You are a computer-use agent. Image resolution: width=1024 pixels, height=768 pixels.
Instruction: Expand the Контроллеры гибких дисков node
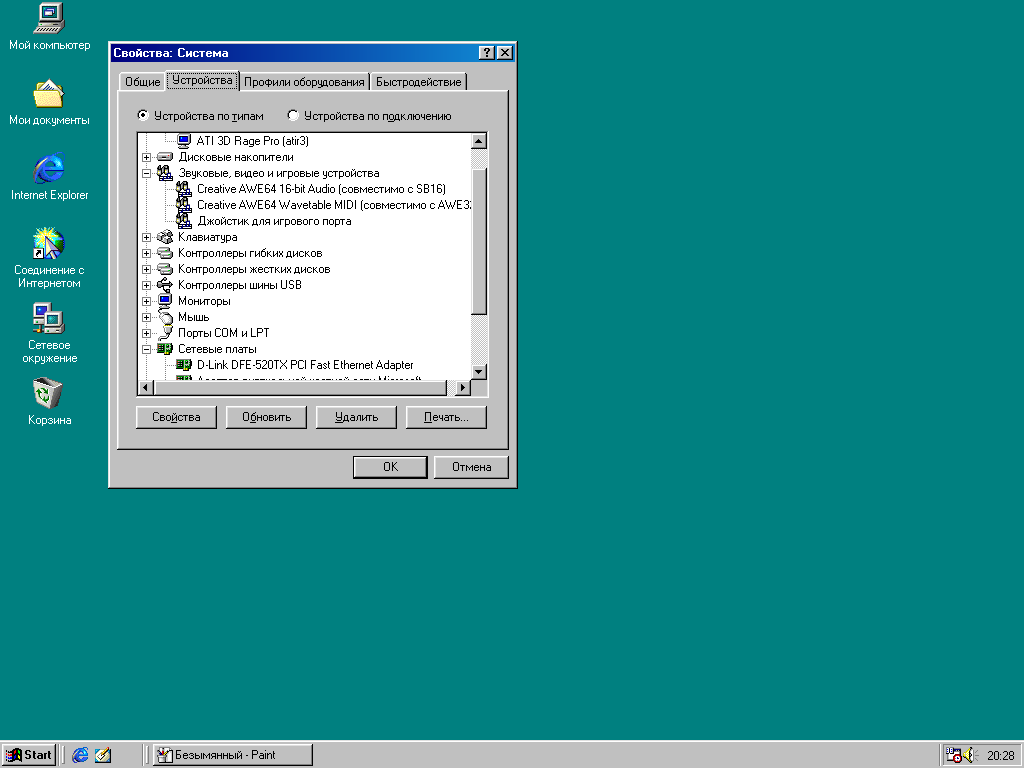pyautogui.click(x=146, y=253)
